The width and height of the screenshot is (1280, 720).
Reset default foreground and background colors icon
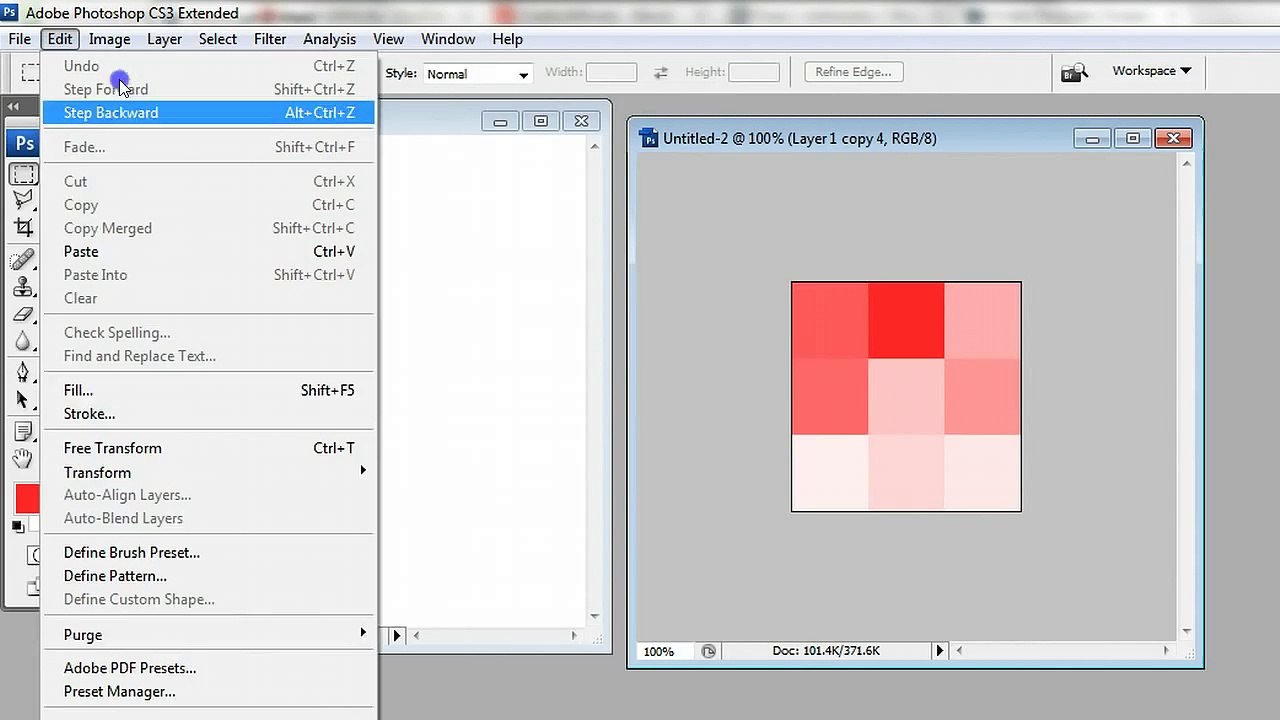(18, 526)
